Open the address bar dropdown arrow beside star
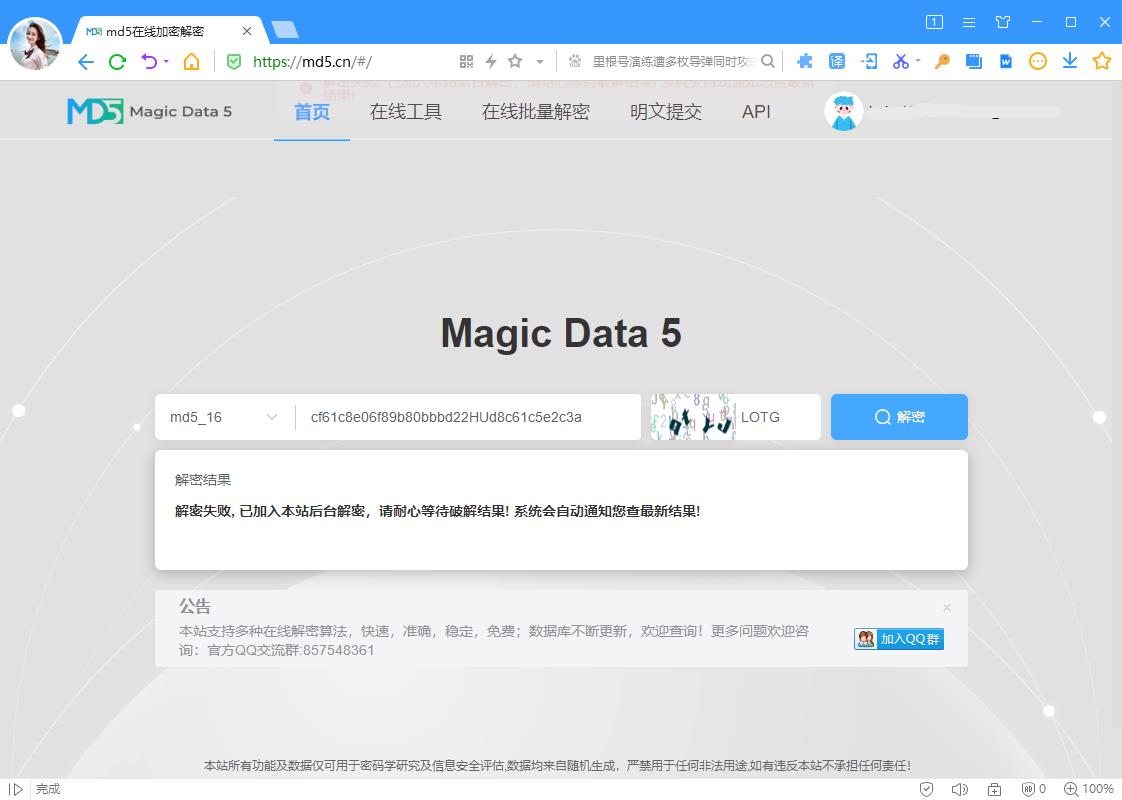 (x=540, y=62)
